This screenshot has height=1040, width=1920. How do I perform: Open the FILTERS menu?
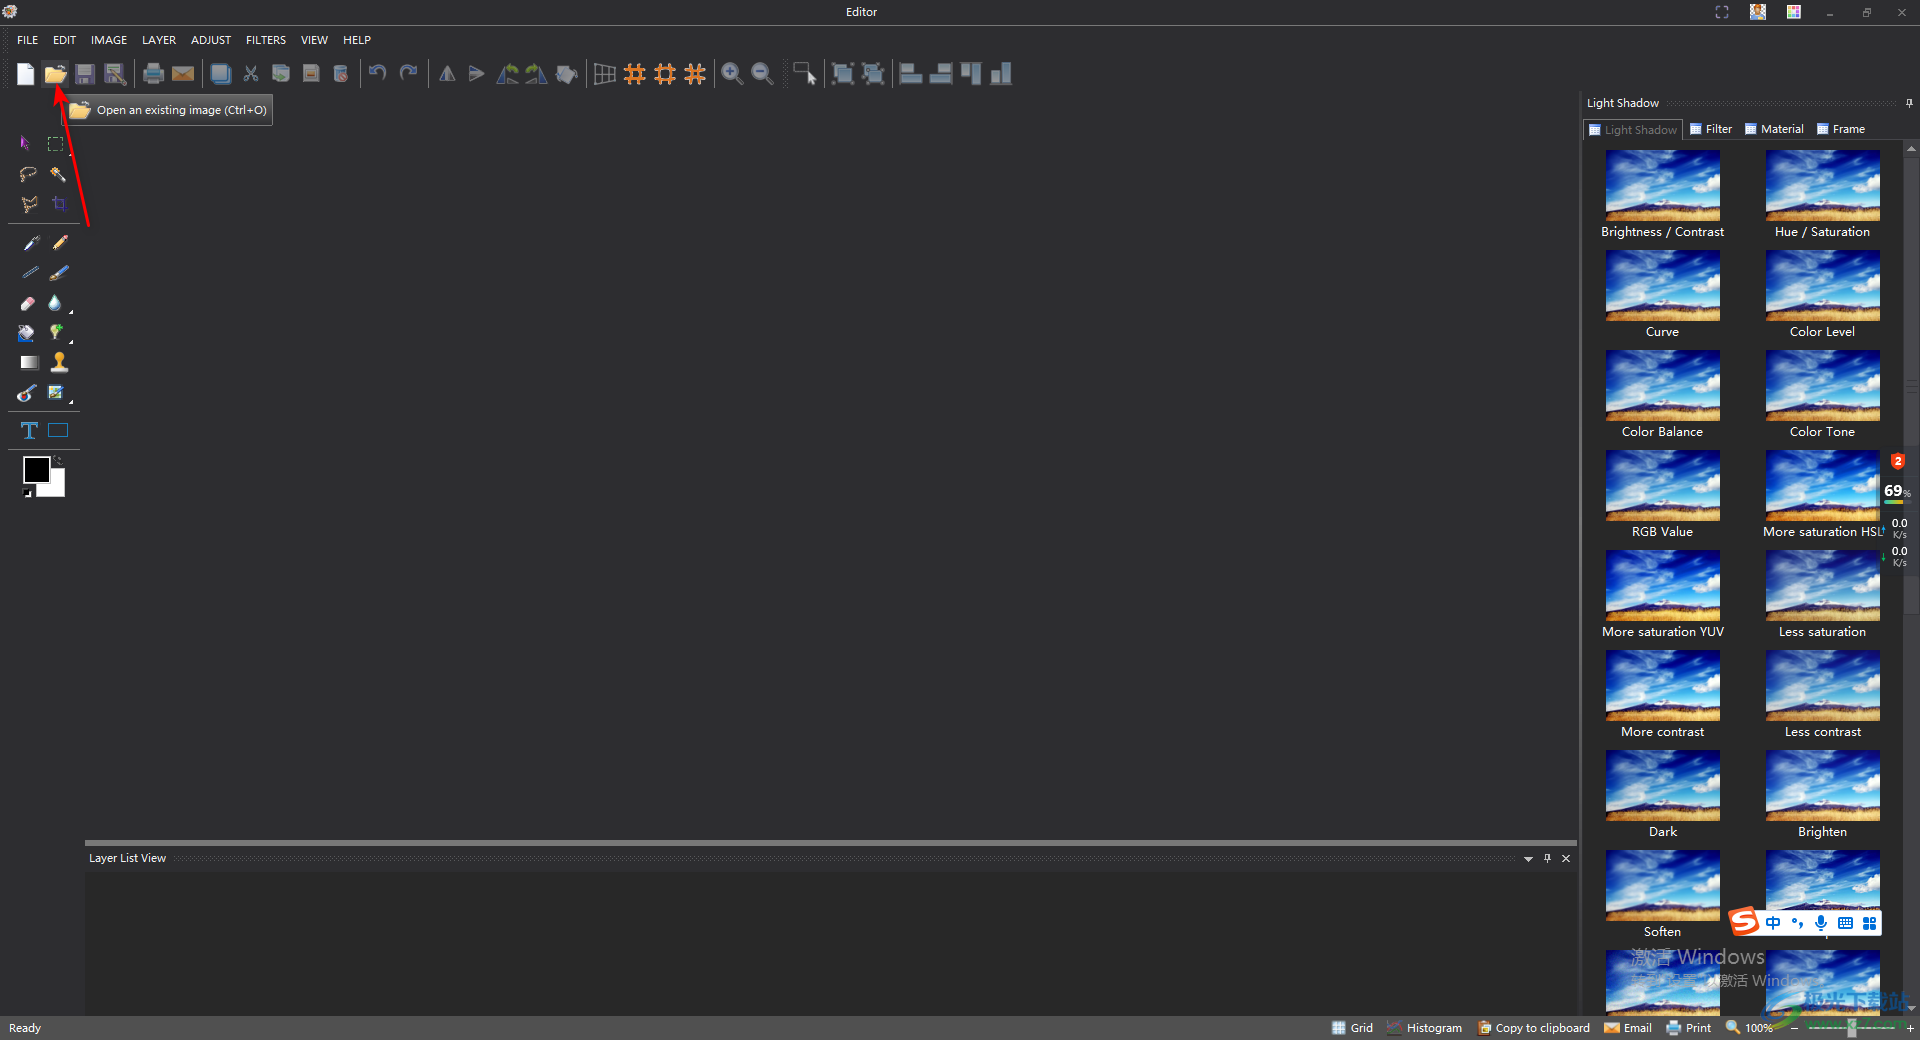[x=266, y=40]
